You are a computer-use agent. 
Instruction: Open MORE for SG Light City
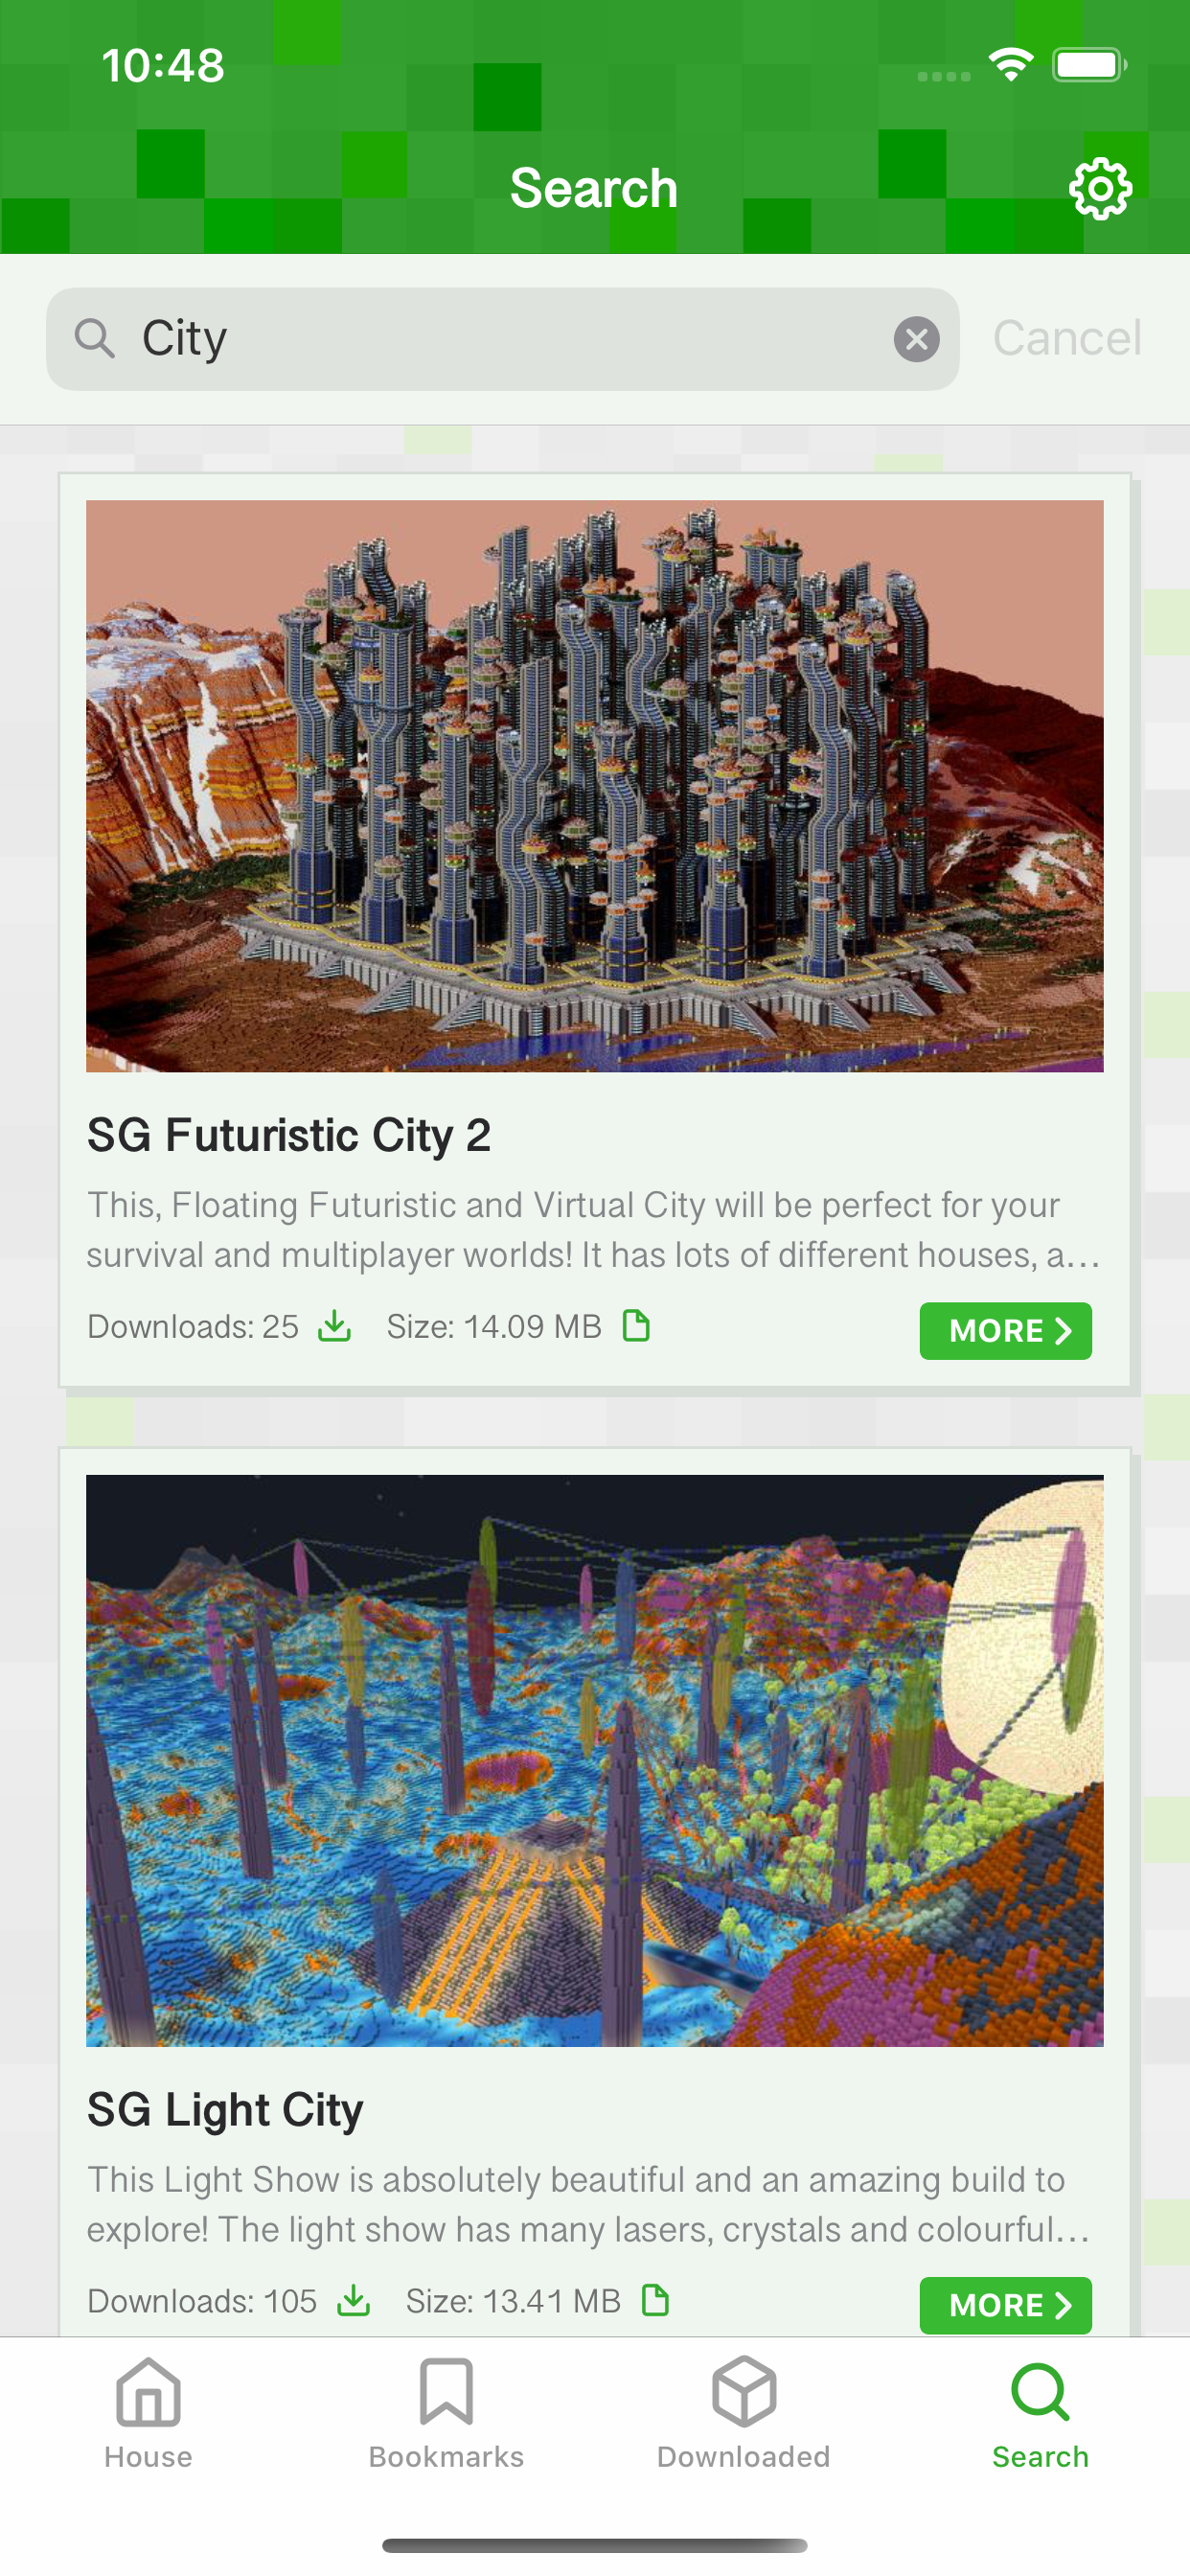coord(1005,2305)
